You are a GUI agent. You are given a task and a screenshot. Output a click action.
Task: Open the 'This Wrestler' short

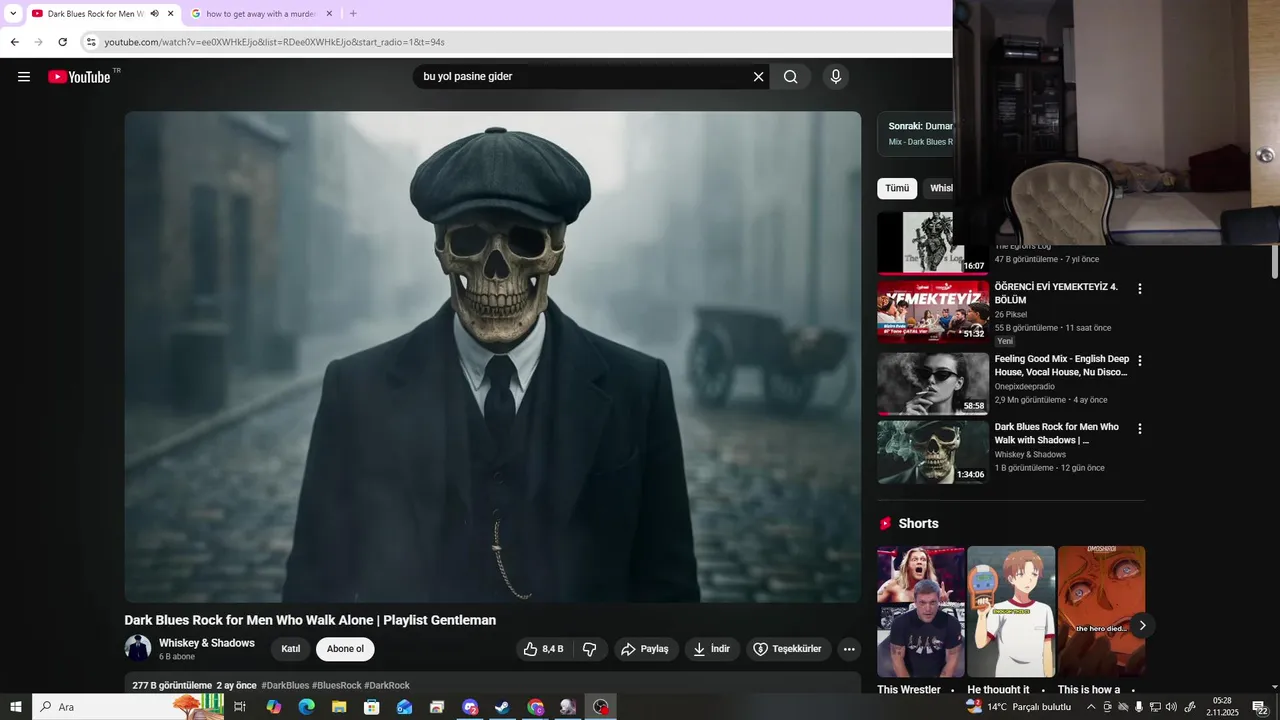point(921,611)
